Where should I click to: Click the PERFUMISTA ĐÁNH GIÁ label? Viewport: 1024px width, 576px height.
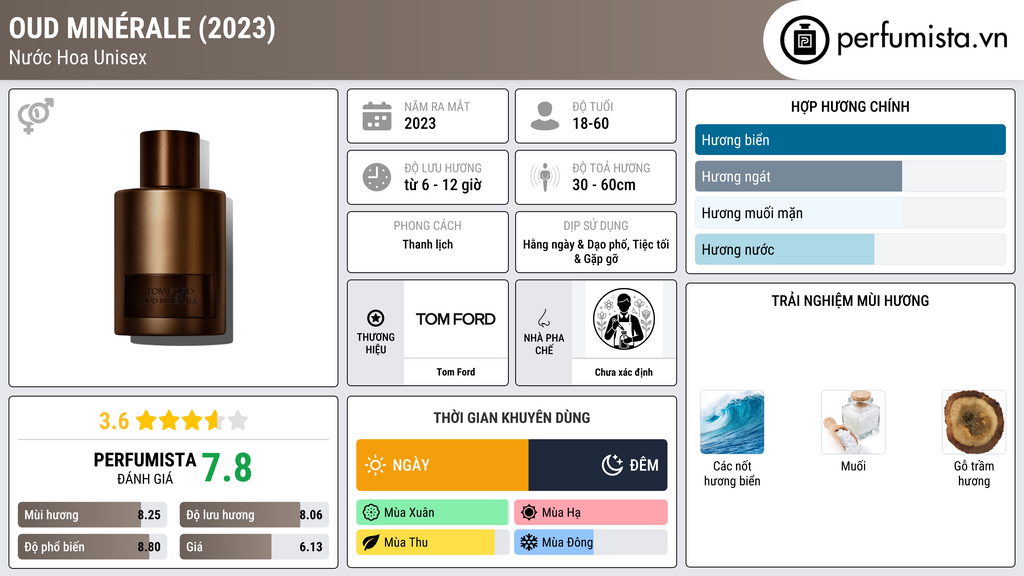pyautogui.click(x=144, y=468)
